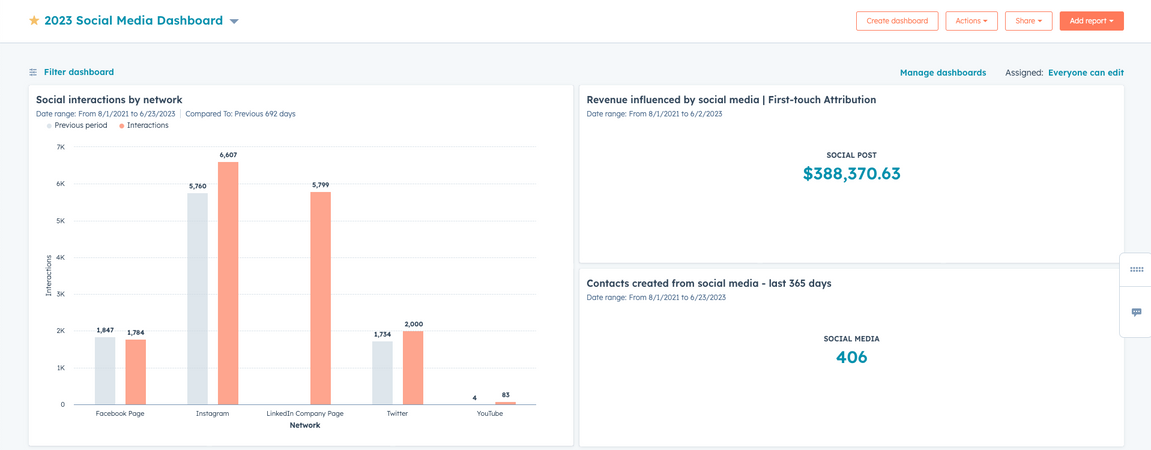The height and width of the screenshot is (450, 1151).
Task: Open the filter dashboard icon
Action: click(x=33, y=72)
